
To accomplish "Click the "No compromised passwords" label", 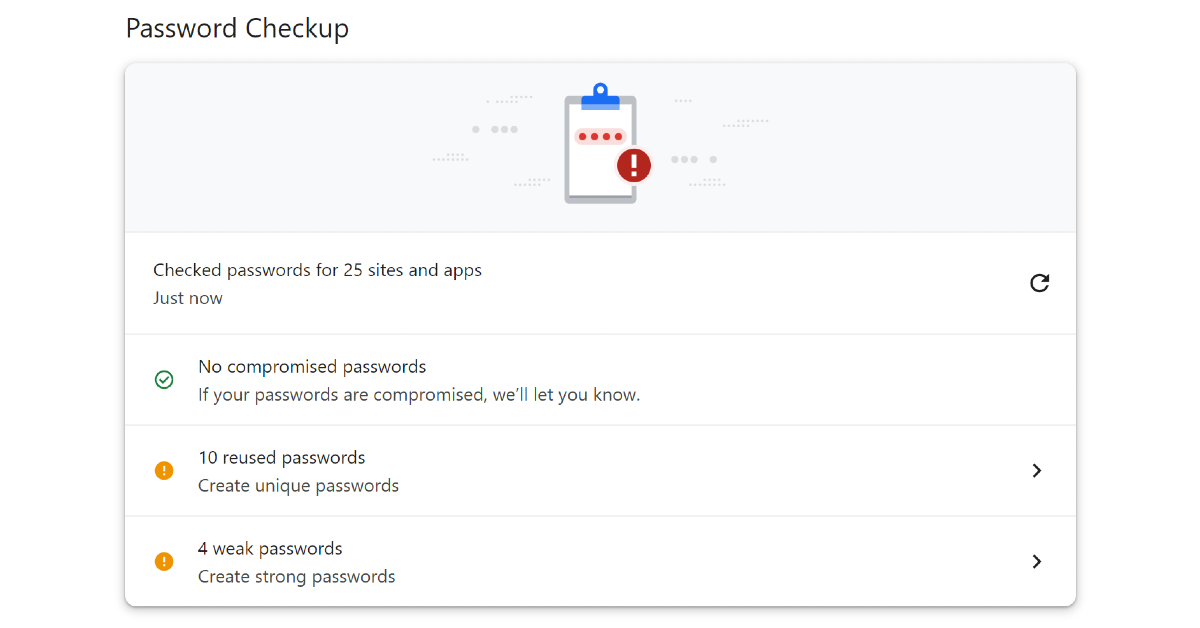I will coord(312,367).
